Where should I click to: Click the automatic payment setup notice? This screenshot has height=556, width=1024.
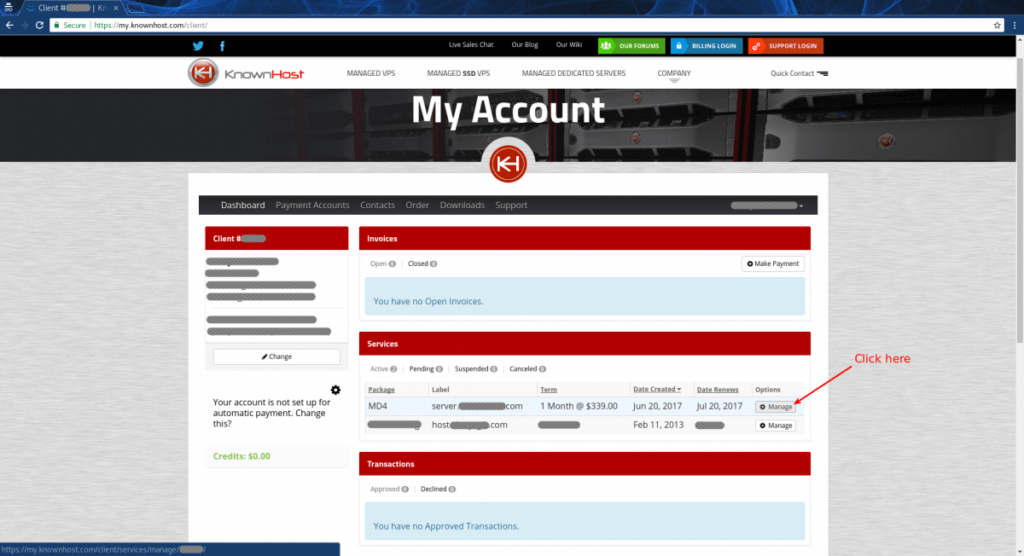click(272, 413)
